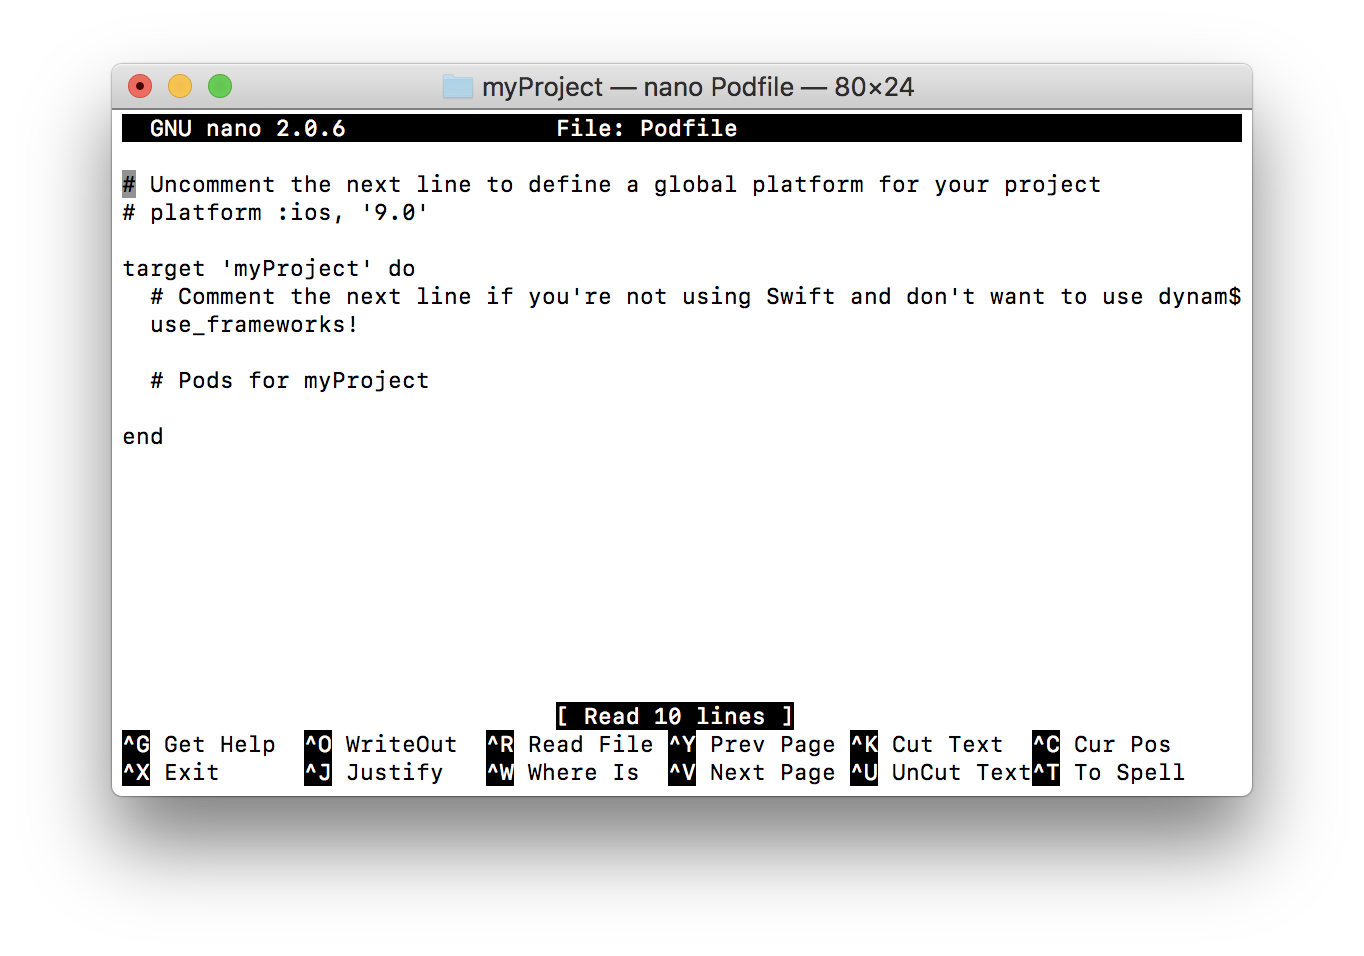Place cursor on platform :ios line
The image size is (1364, 956).
[275, 213]
